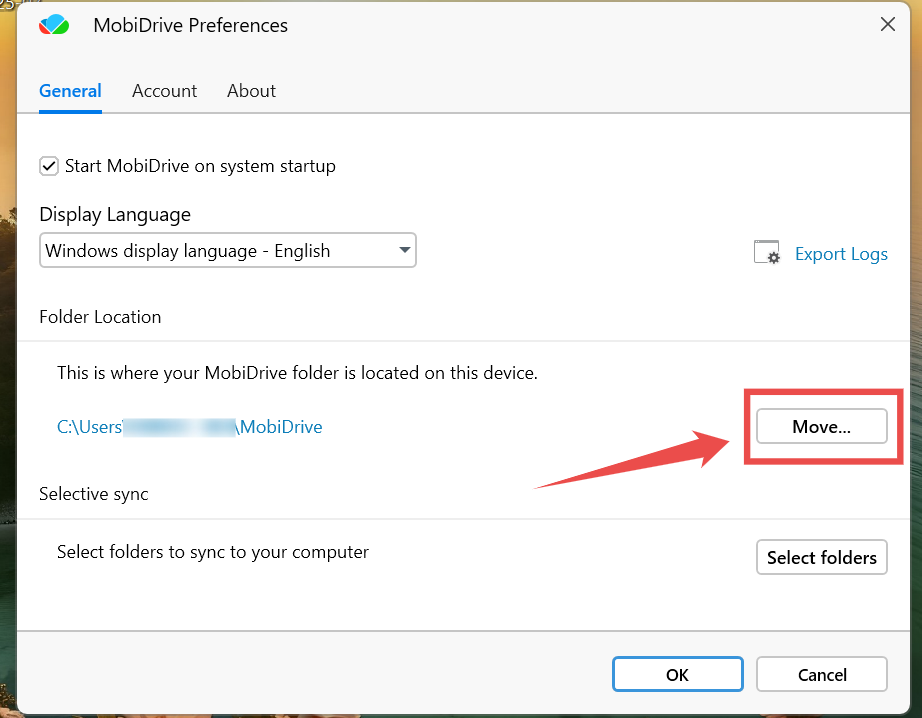
Task: Click the Display Language dropdown arrow
Action: click(404, 250)
